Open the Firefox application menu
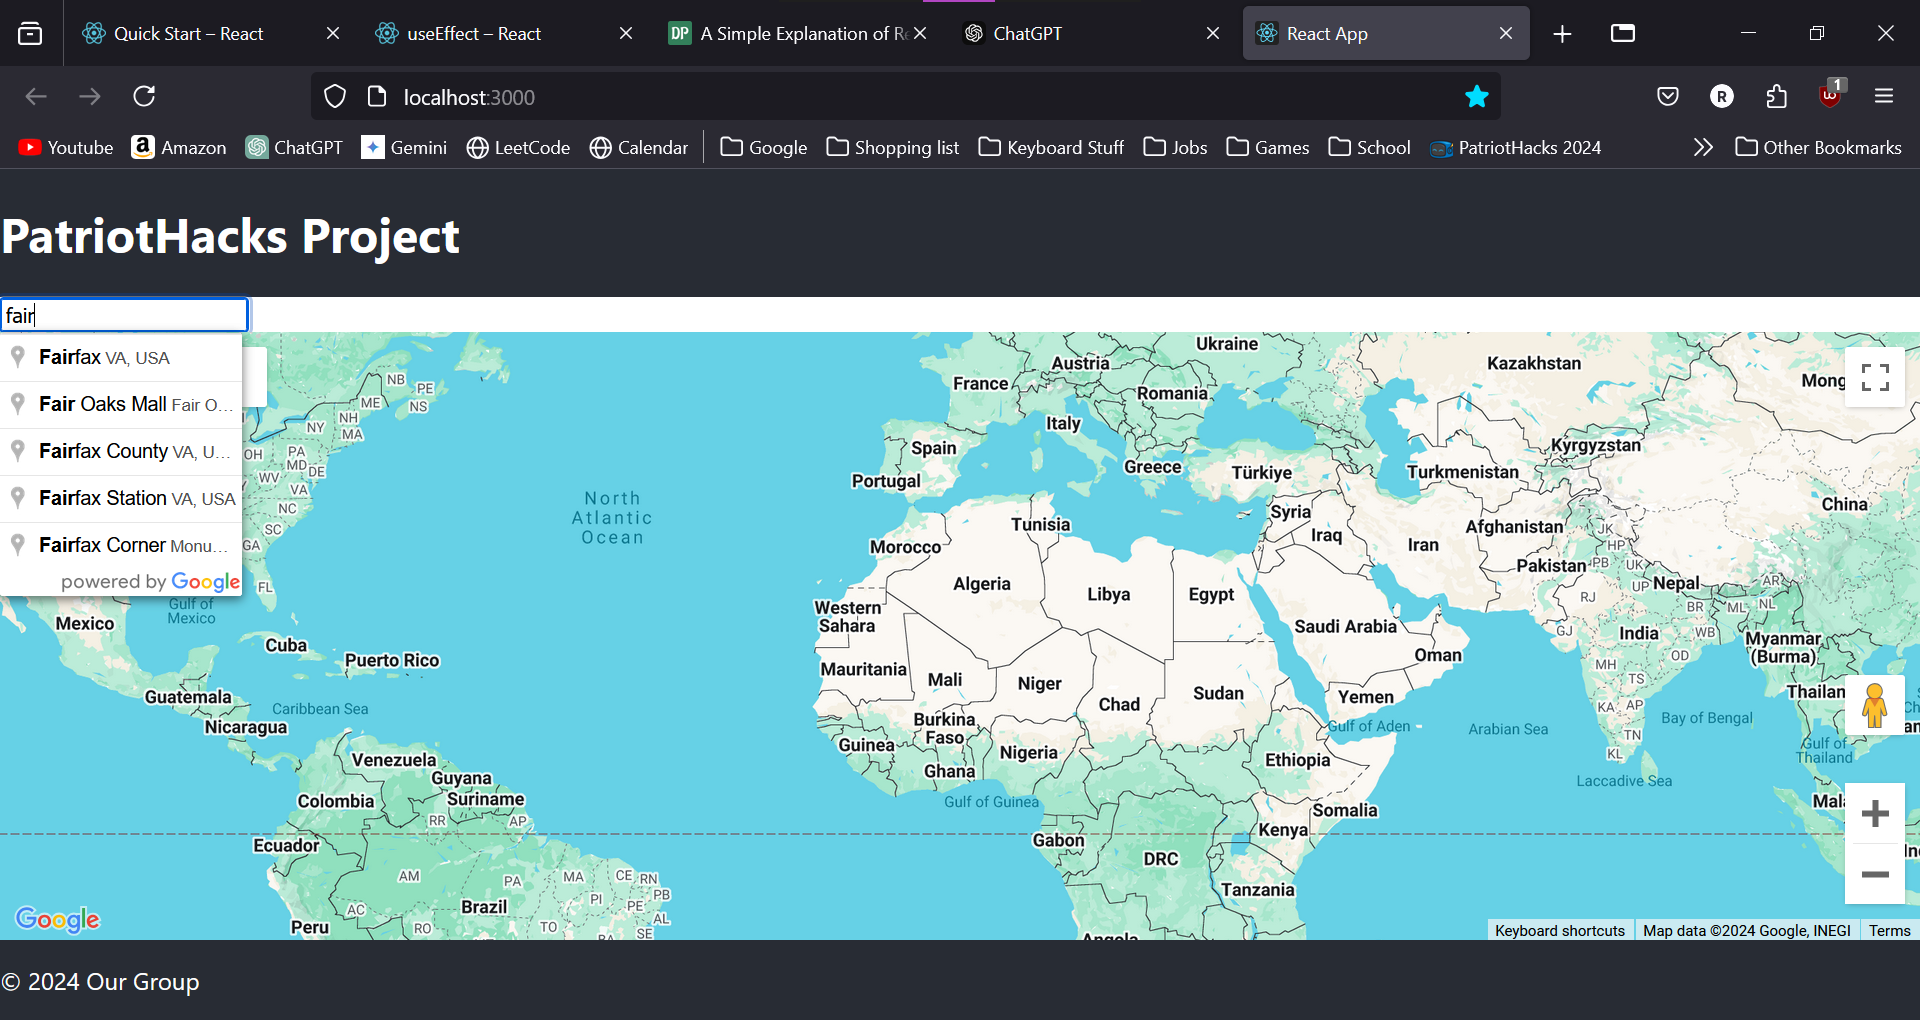The width and height of the screenshot is (1920, 1020). tap(1883, 96)
